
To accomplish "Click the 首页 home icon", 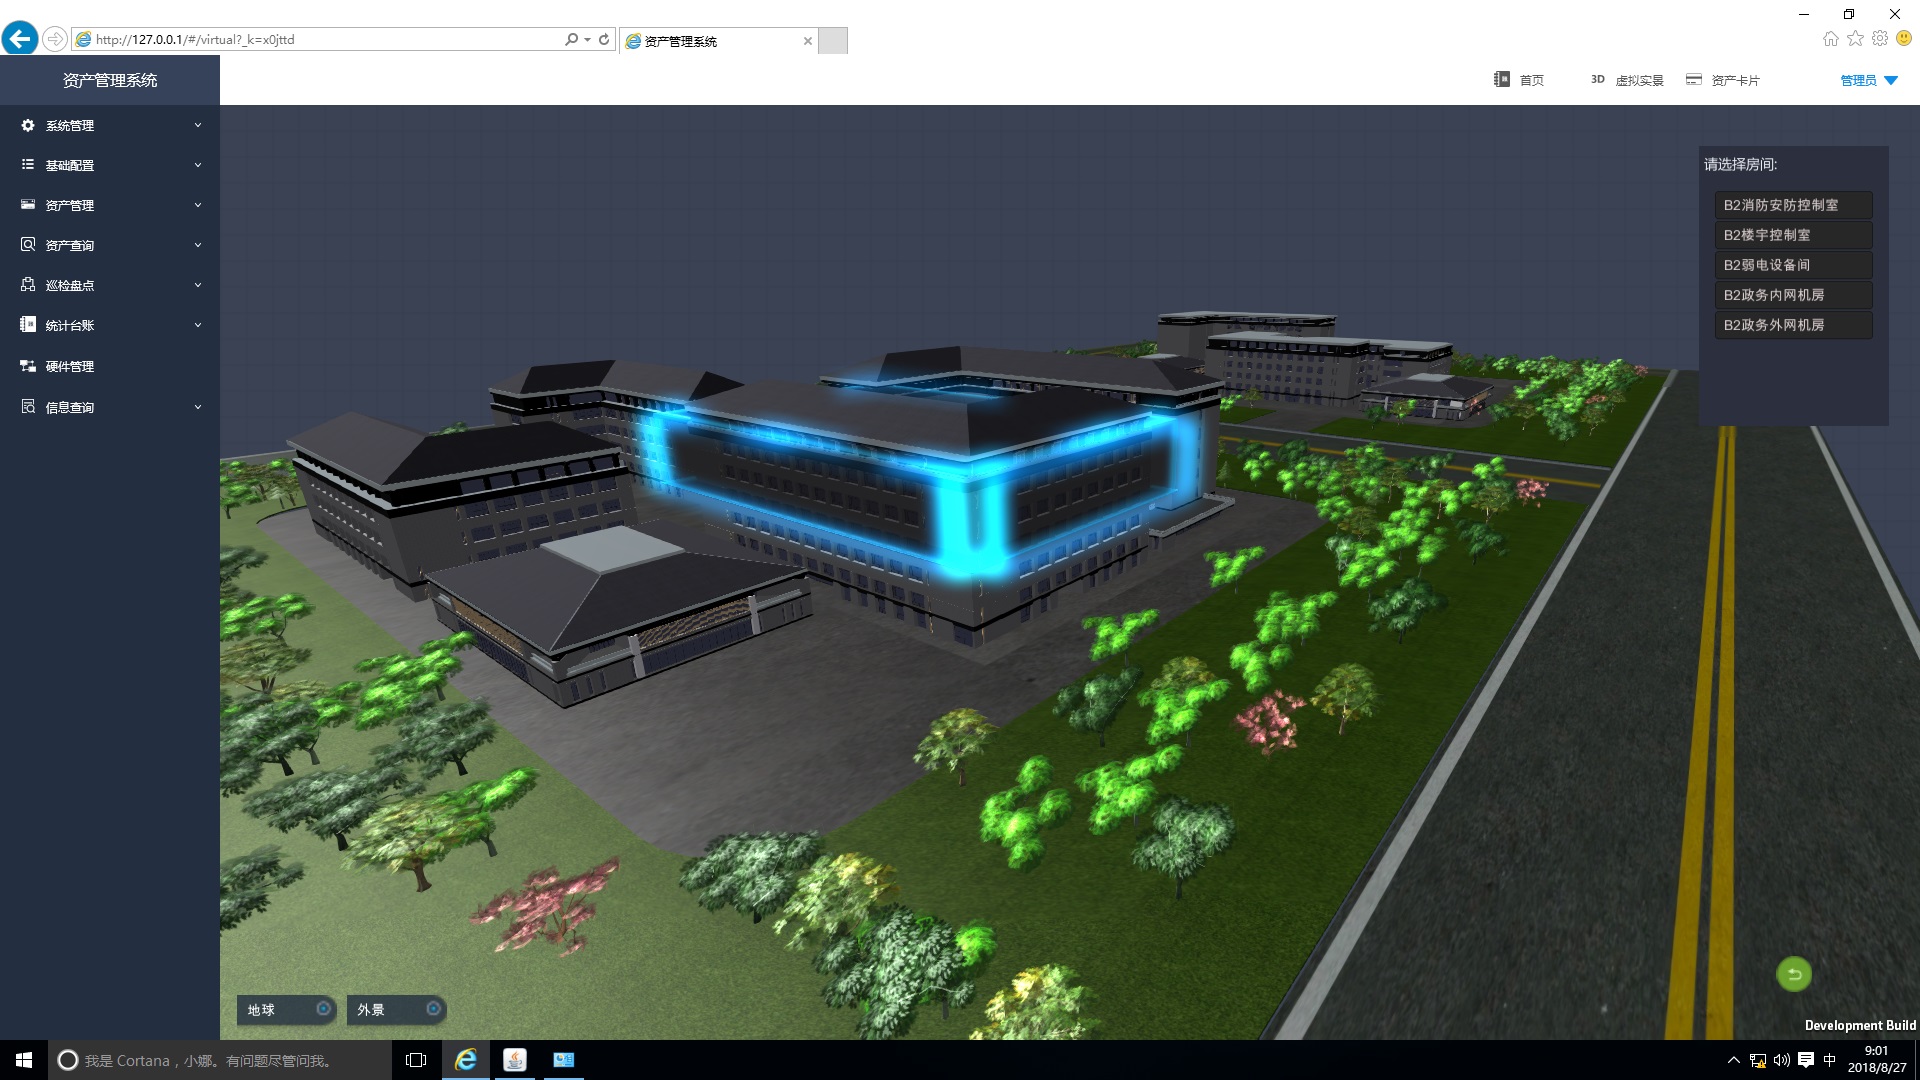I will click(x=1502, y=80).
